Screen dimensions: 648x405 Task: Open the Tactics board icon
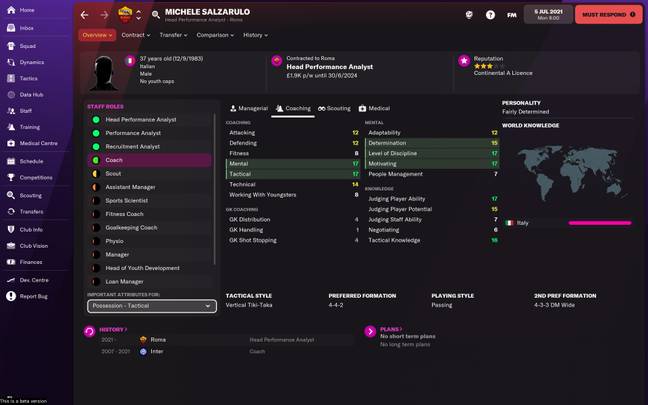[11, 78]
